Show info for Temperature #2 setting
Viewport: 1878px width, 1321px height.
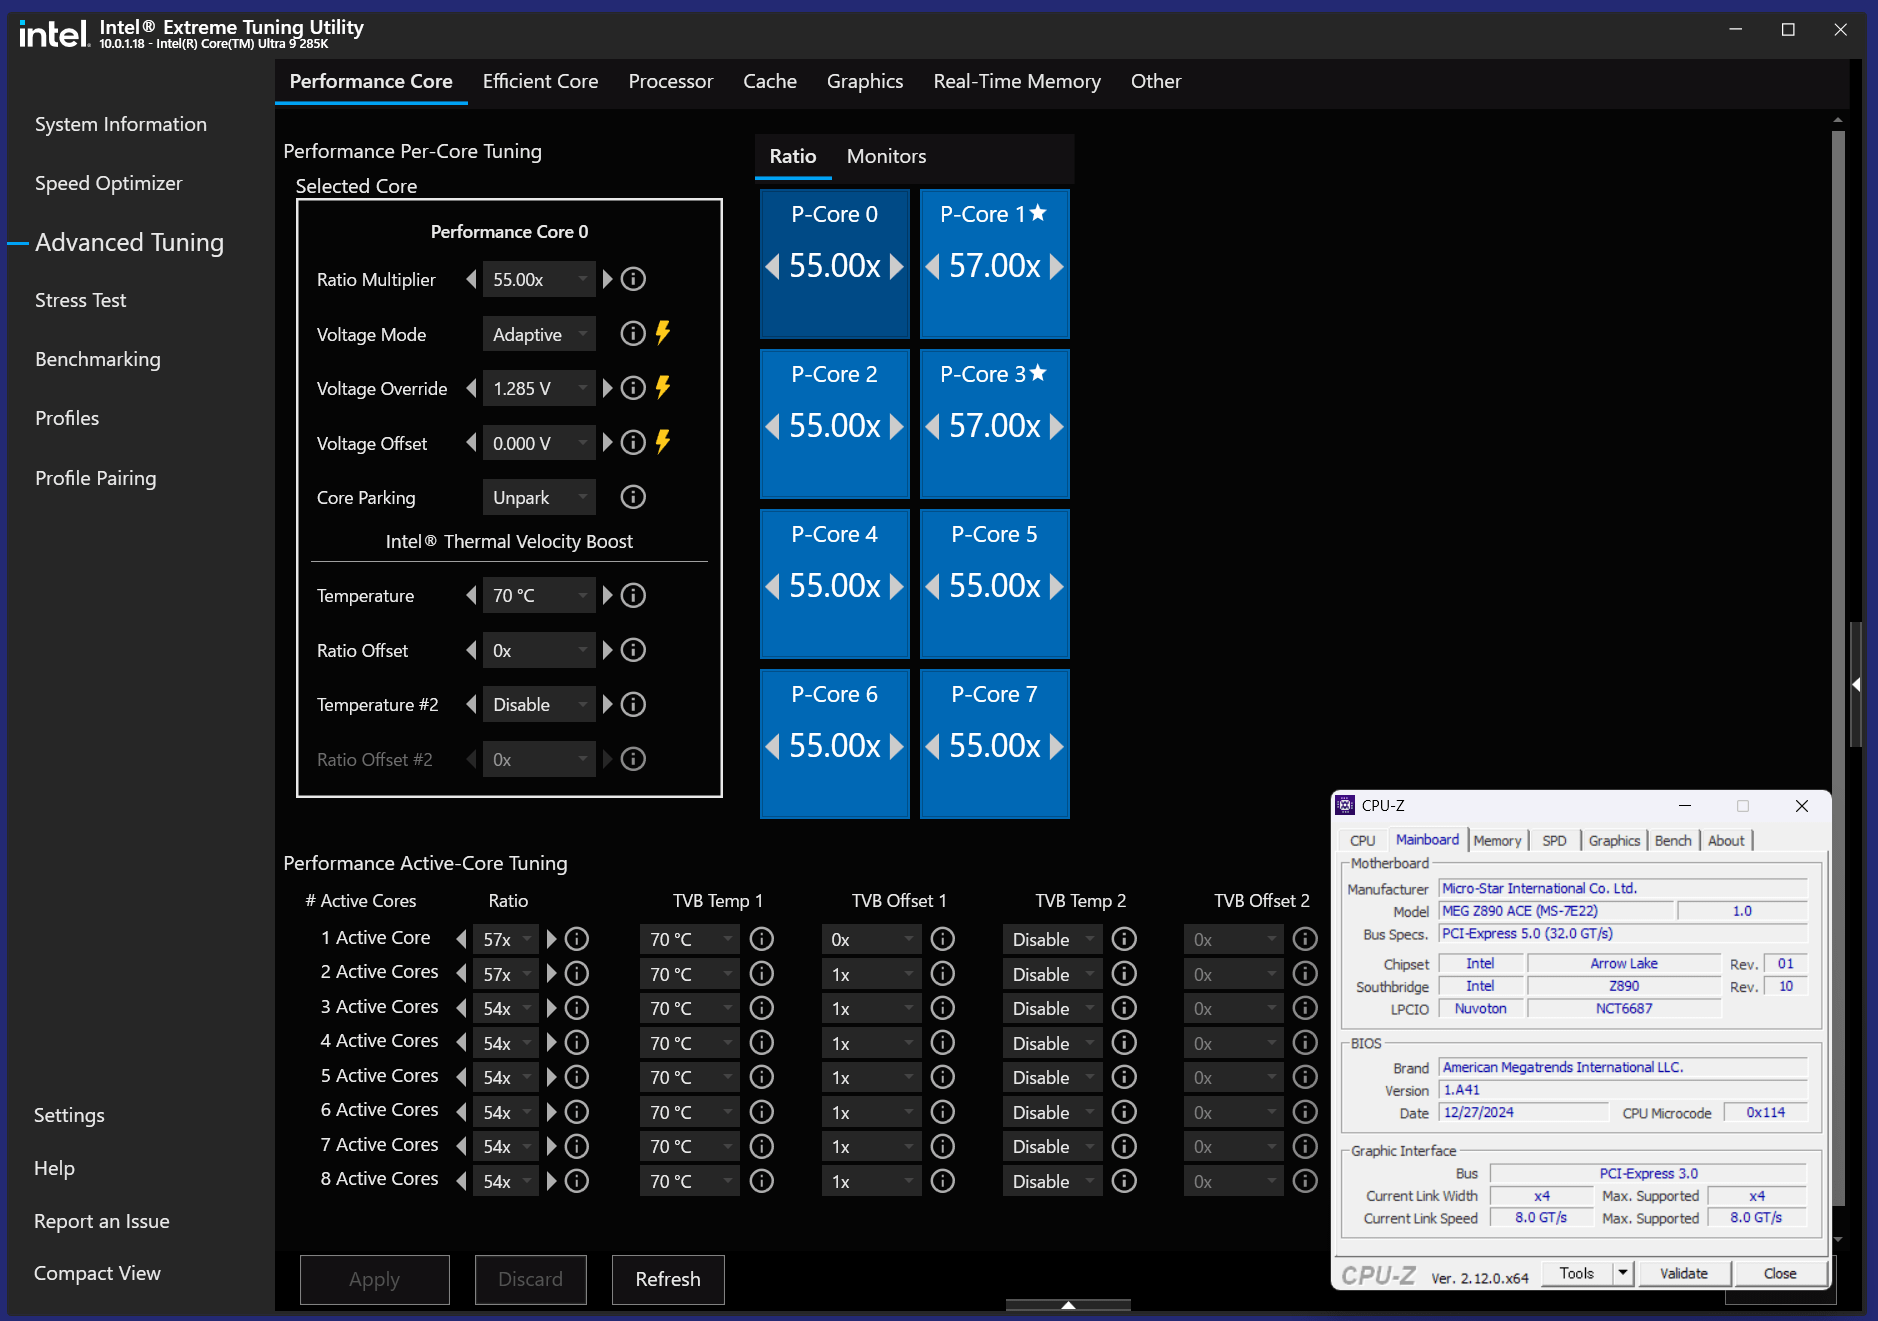[x=633, y=705]
